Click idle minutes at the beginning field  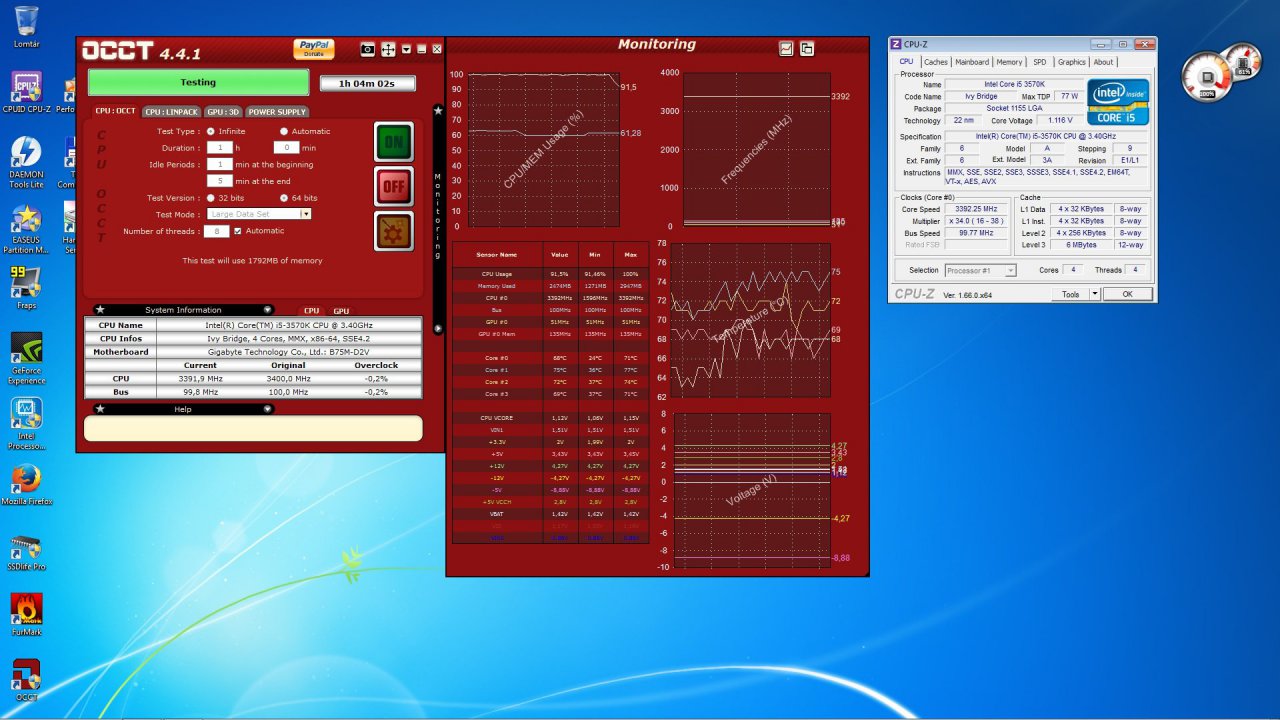click(x=219, y=164)
